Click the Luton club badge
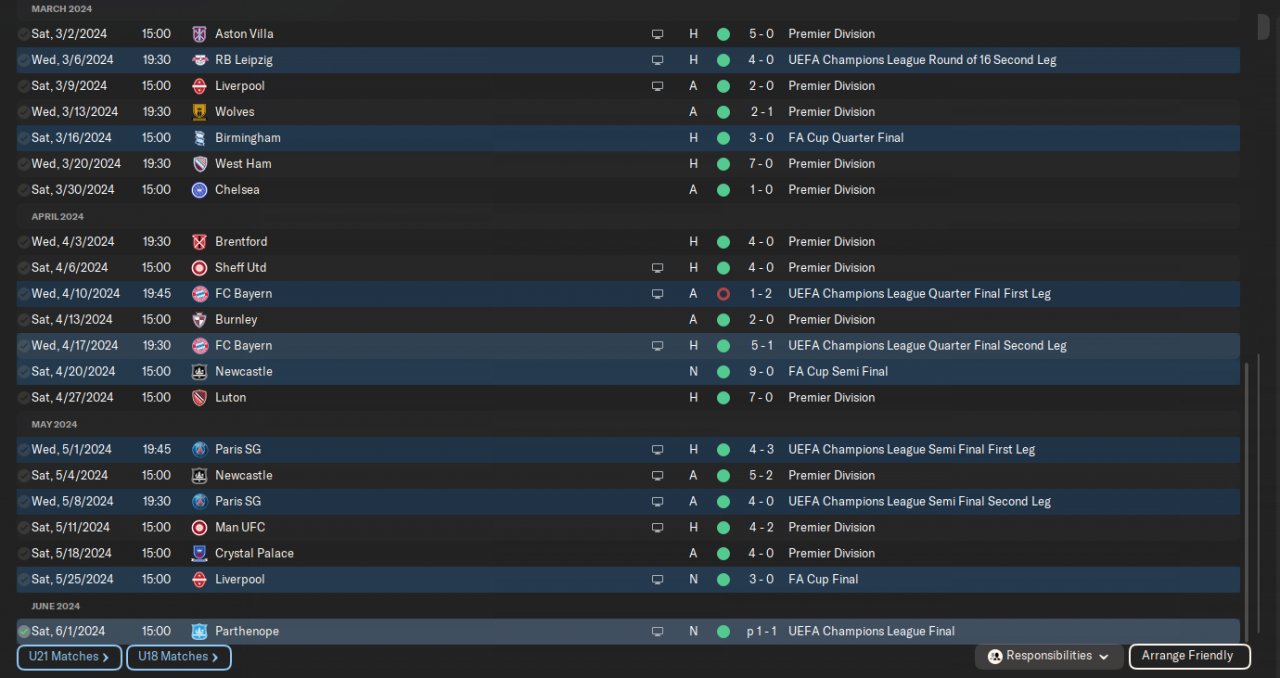This screenshot has width=1280, height=678. (200, 398)
